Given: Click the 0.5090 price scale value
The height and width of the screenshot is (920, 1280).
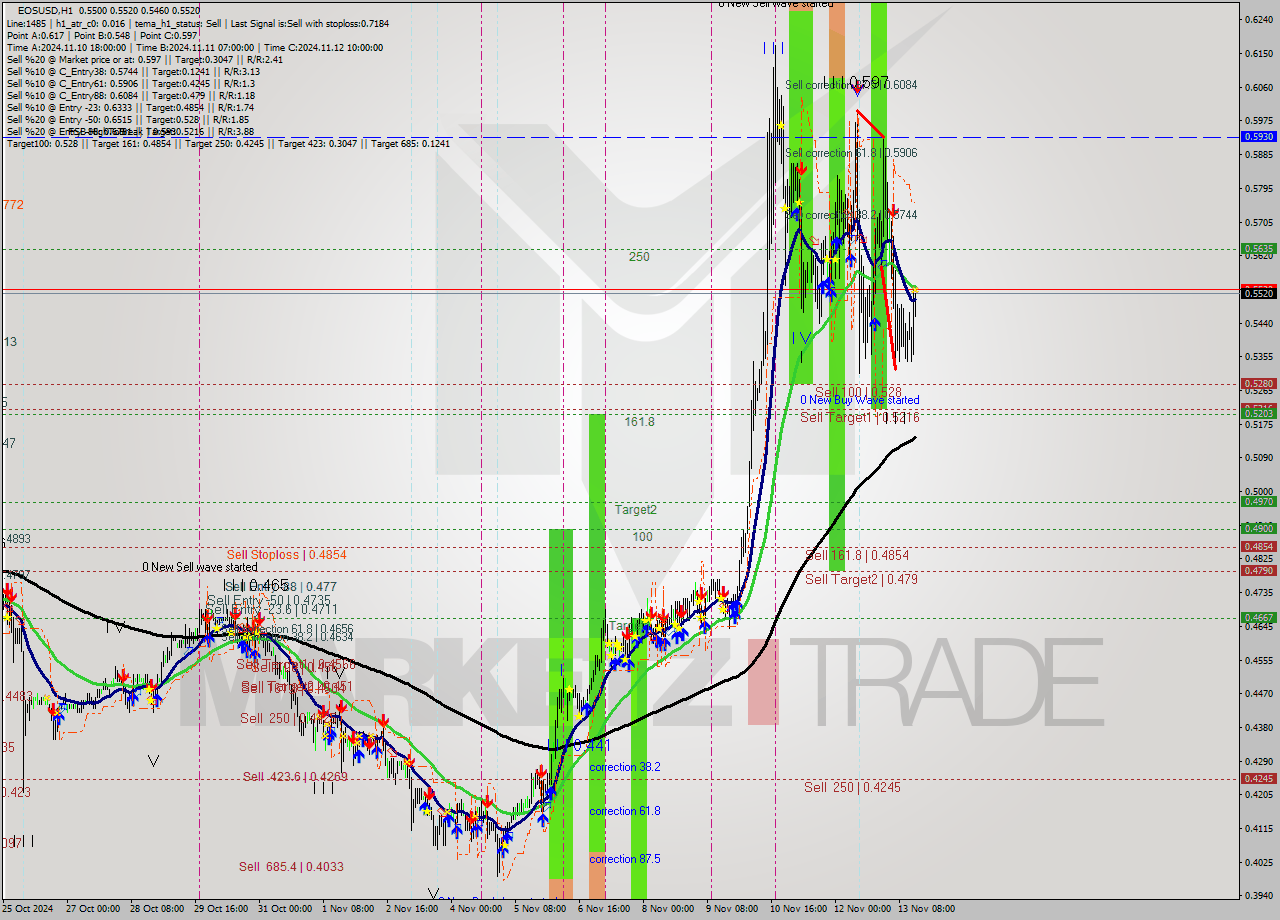Looking at the screenshot, I should pyautogui.click(x=1258, y=458).
